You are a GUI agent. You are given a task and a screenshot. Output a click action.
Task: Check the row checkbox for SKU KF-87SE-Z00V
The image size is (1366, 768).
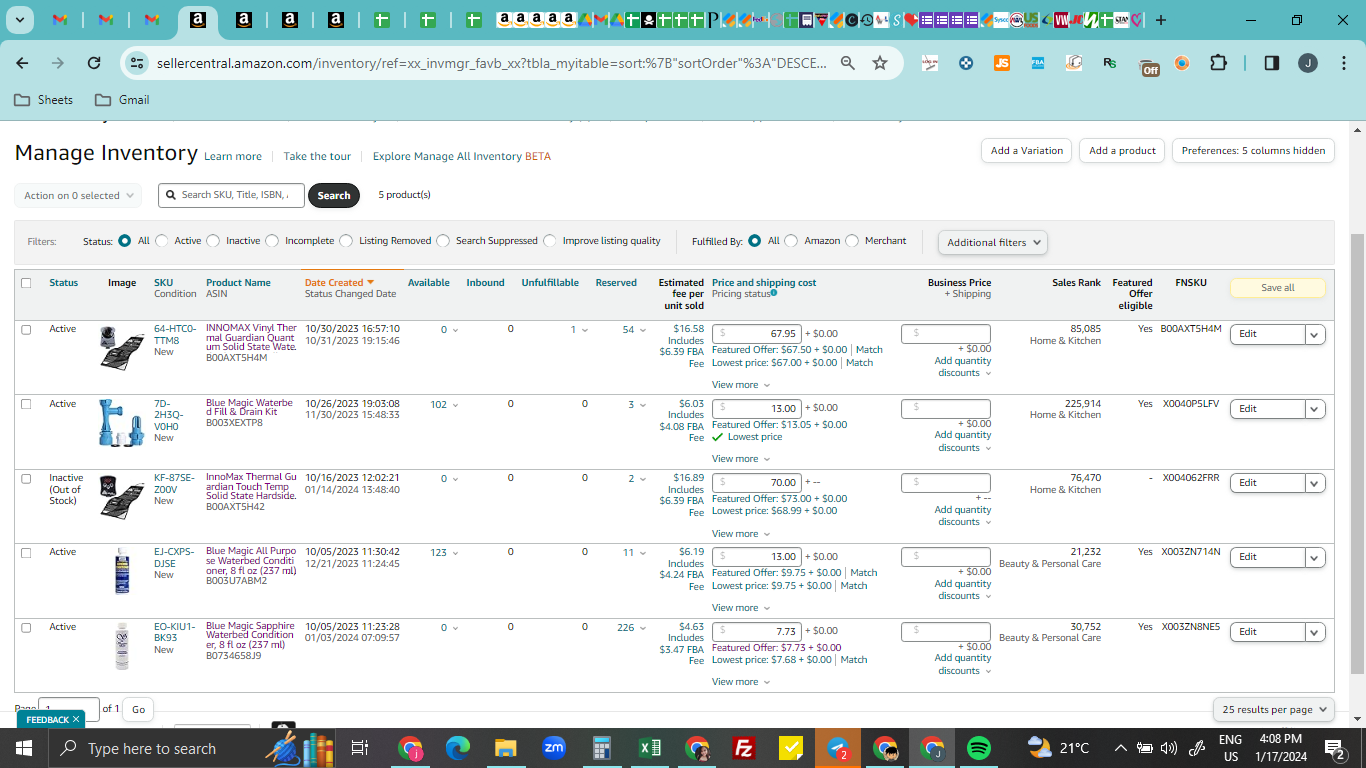click(x=26, y=478)
